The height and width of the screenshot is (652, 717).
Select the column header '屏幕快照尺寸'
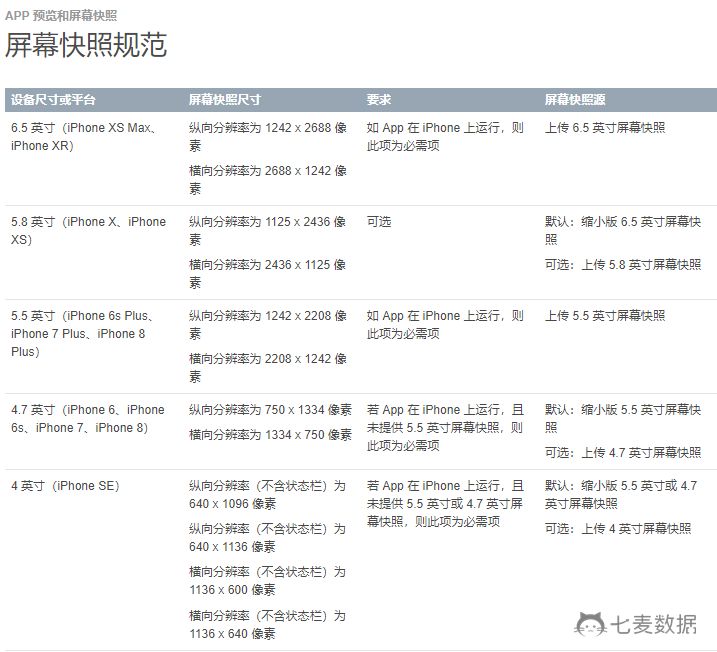coord(225,100)
